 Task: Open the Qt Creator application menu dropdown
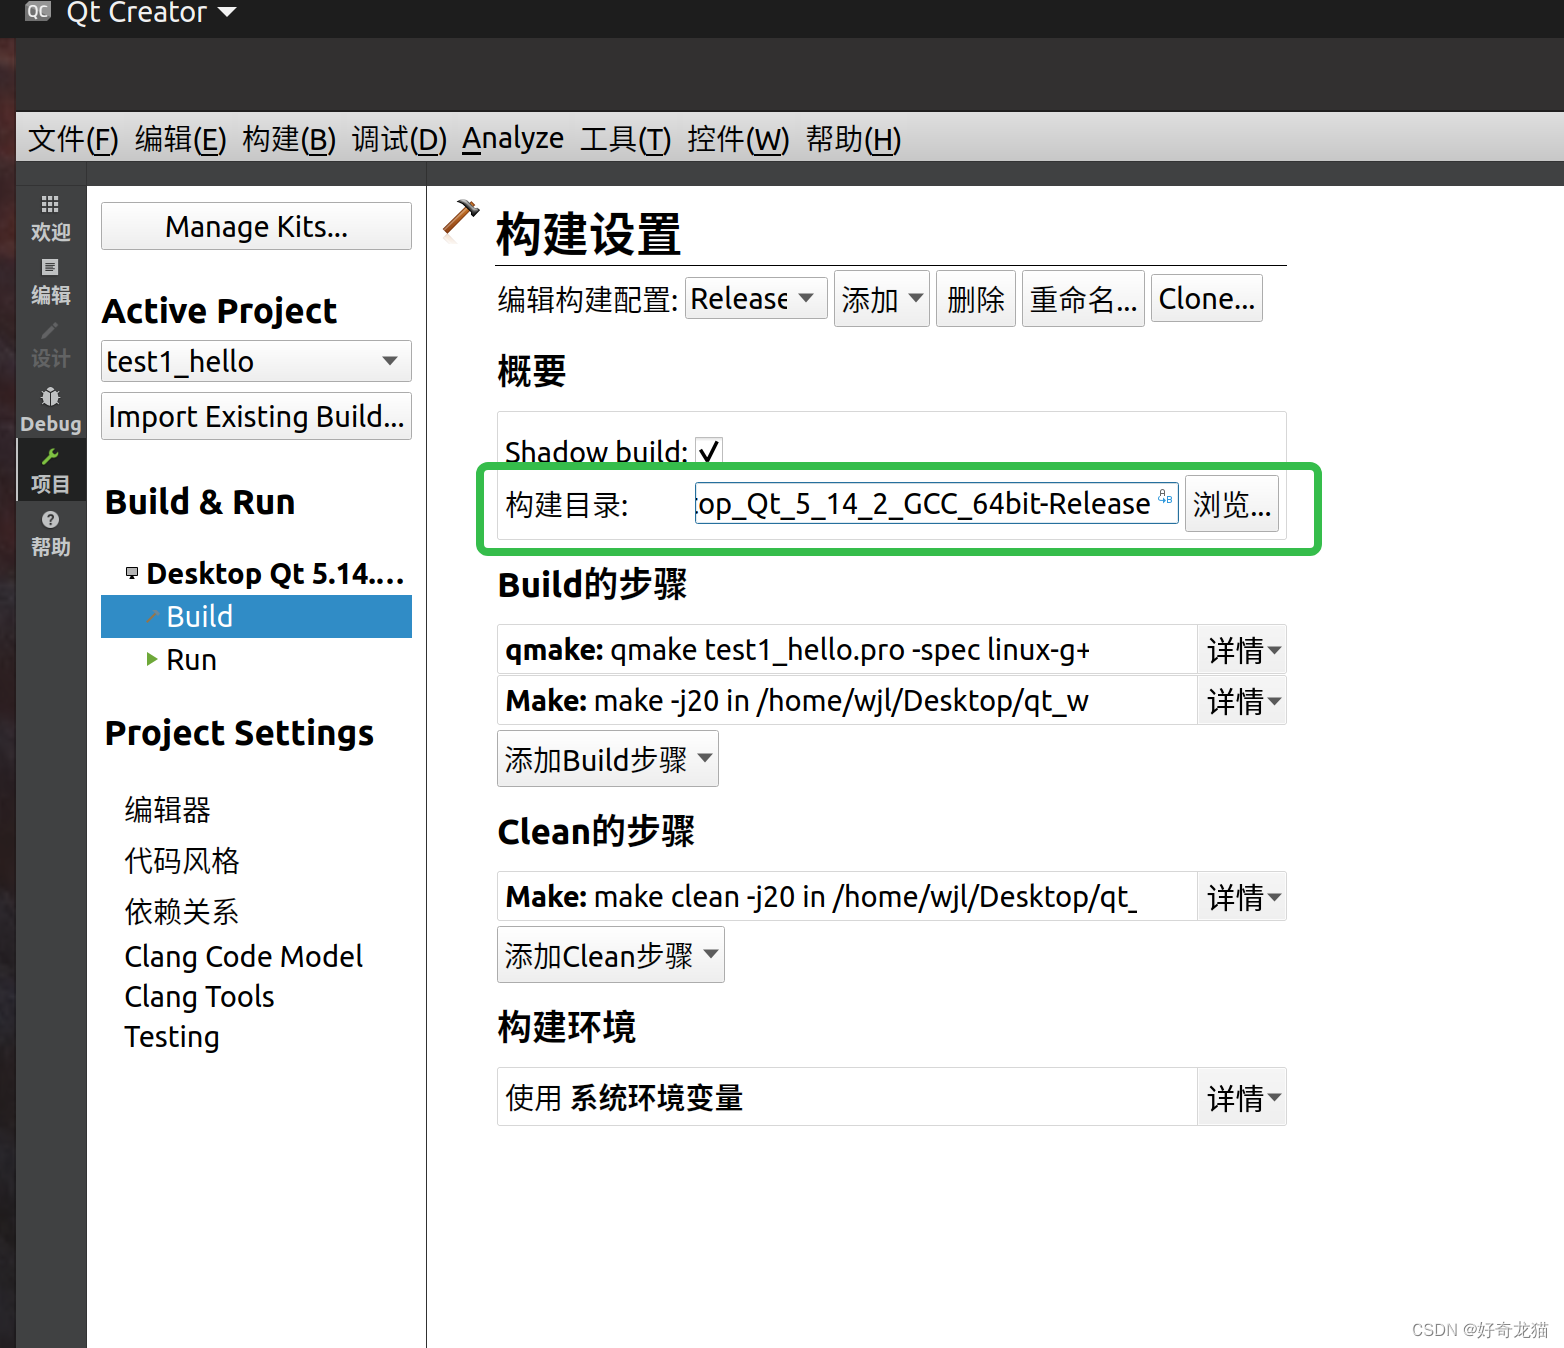[151, 12]
